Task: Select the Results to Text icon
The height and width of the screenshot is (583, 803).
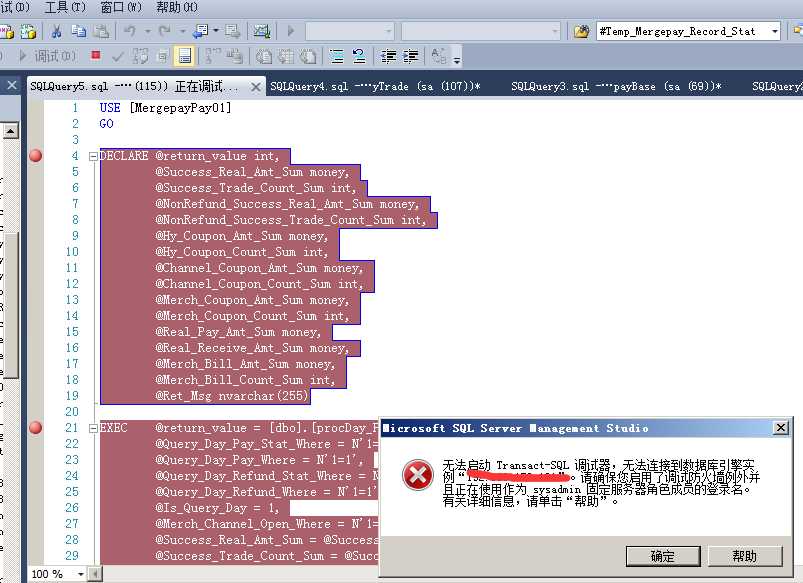Action: (x=264, y=56)
